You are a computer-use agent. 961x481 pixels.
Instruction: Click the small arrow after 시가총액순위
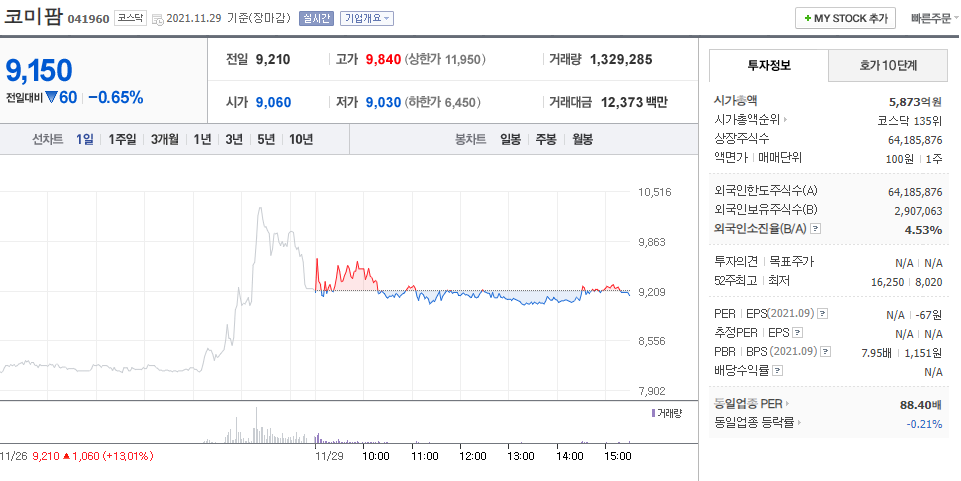(786, 119)
